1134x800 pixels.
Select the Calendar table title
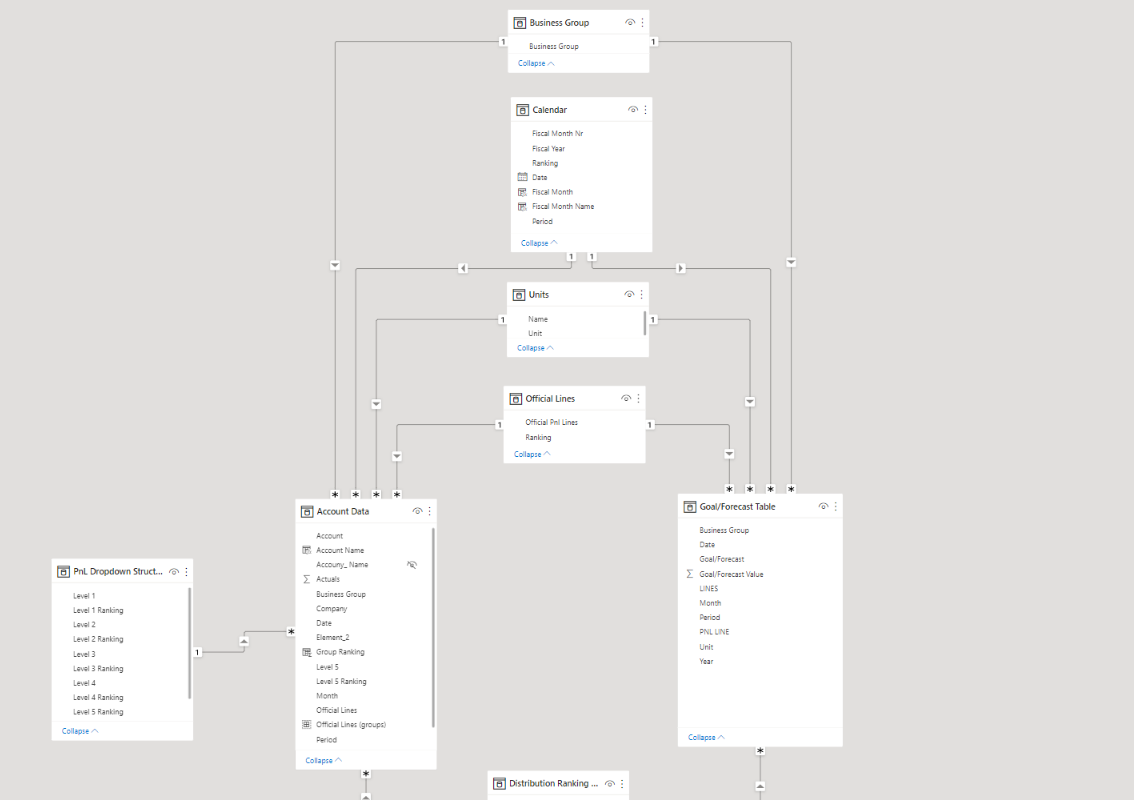[550, 110]
